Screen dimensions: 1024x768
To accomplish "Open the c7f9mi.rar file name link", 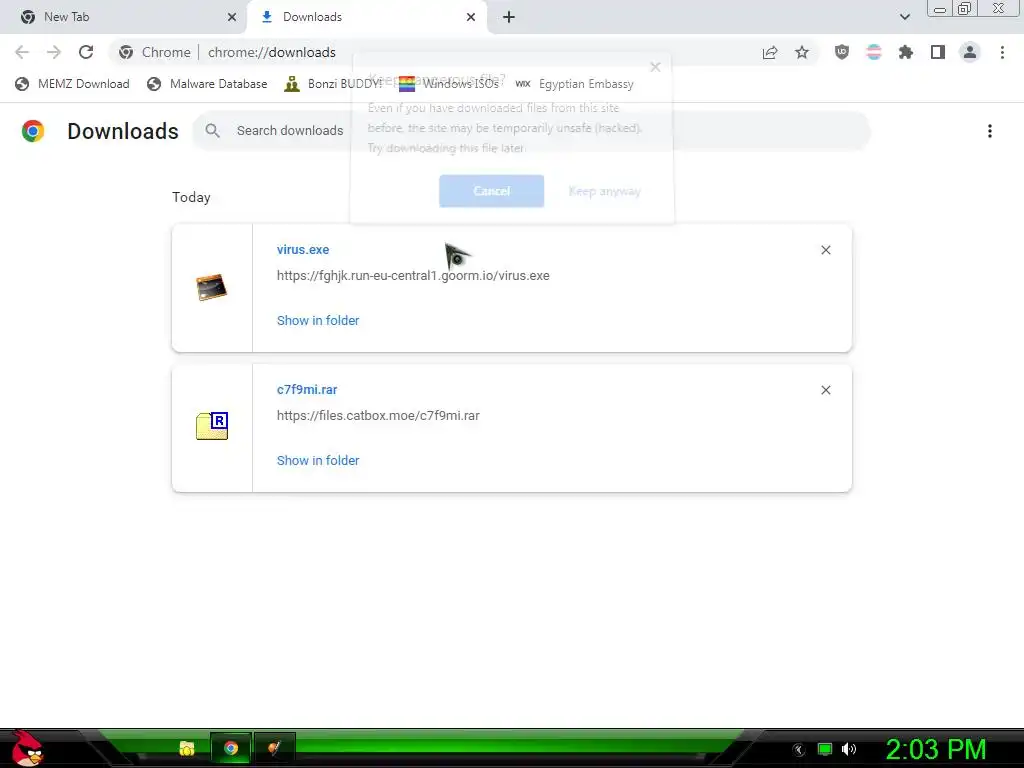I will tap(307, 389).
